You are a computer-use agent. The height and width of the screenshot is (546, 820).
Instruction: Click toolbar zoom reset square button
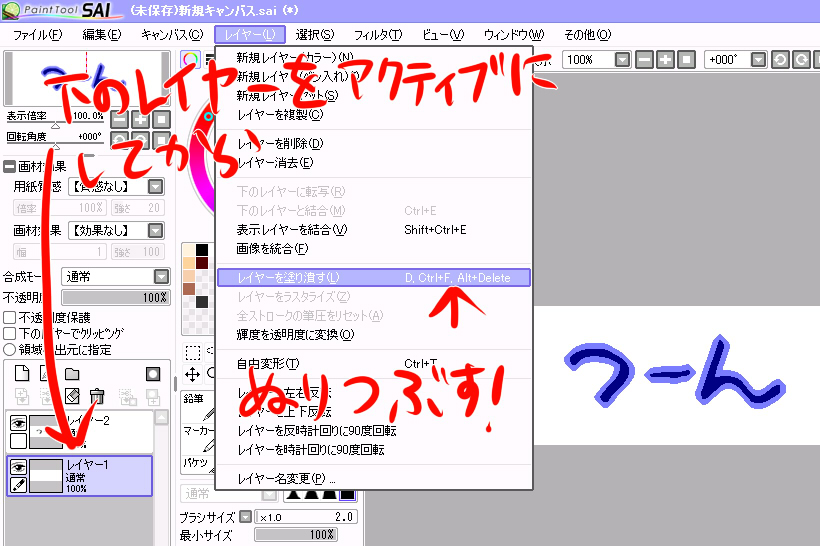coord(686,60)
